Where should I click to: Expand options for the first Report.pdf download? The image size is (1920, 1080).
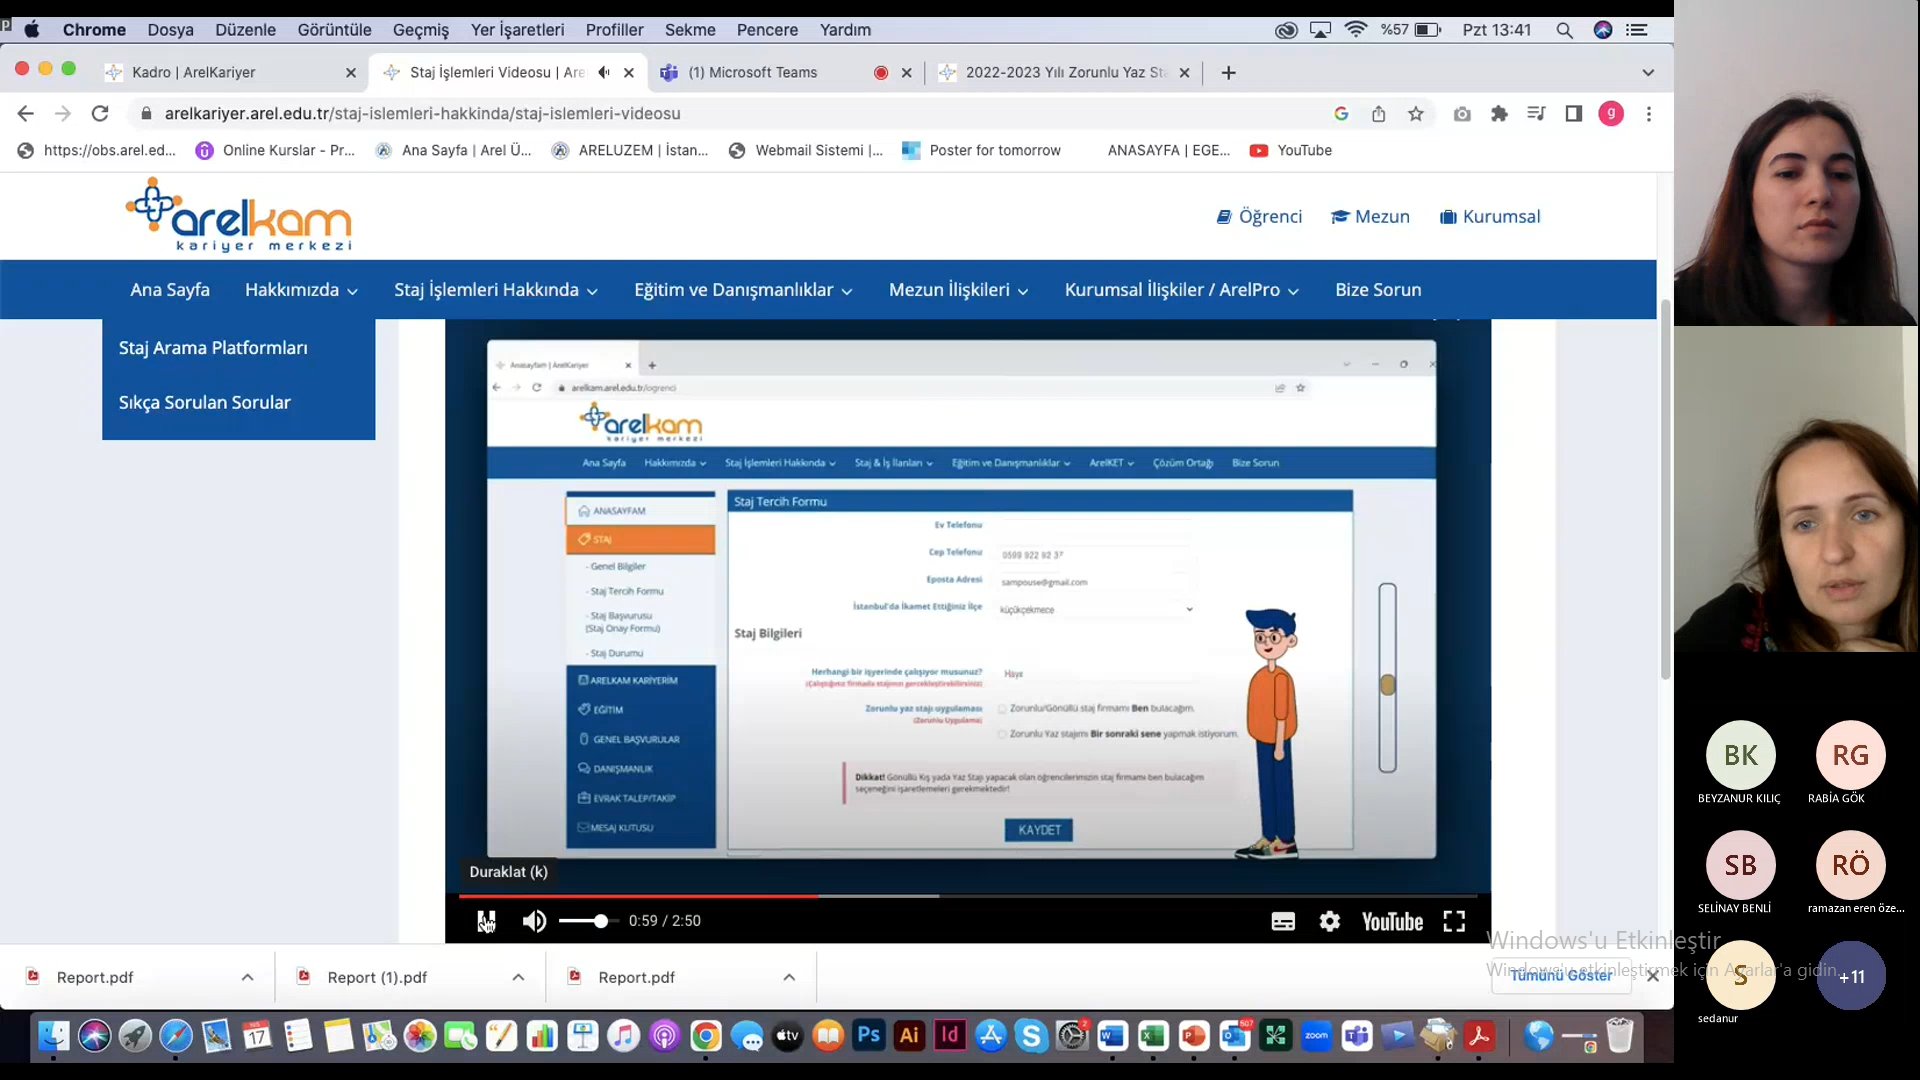point(248,978)
